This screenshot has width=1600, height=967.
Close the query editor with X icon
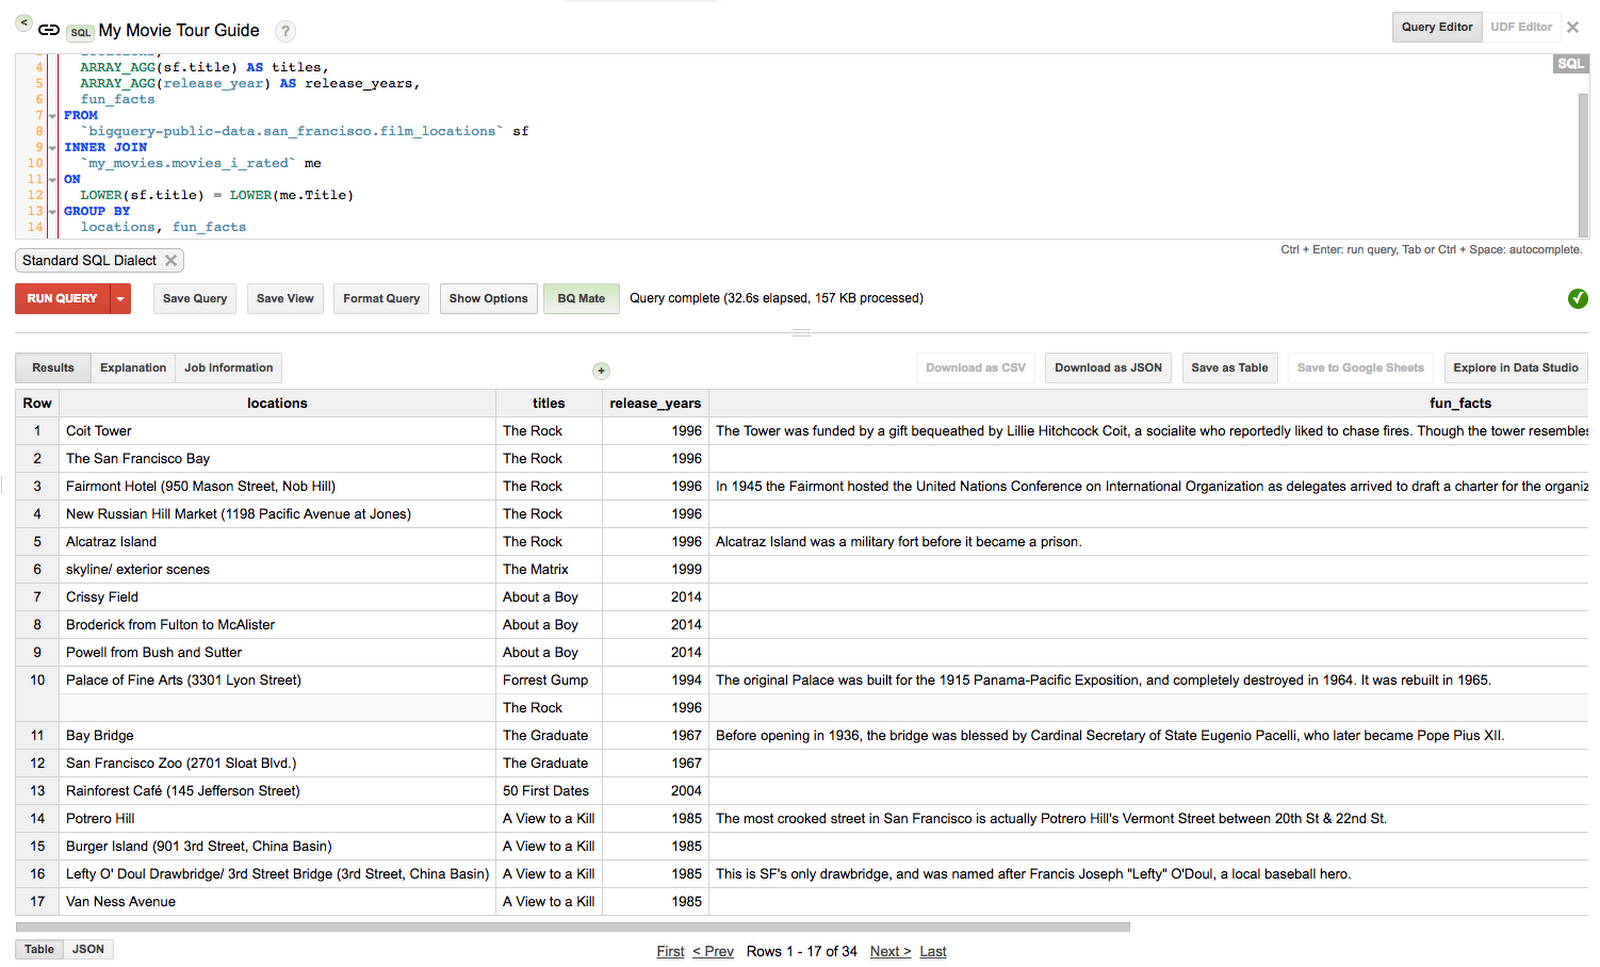click(x=1573, y=27)
